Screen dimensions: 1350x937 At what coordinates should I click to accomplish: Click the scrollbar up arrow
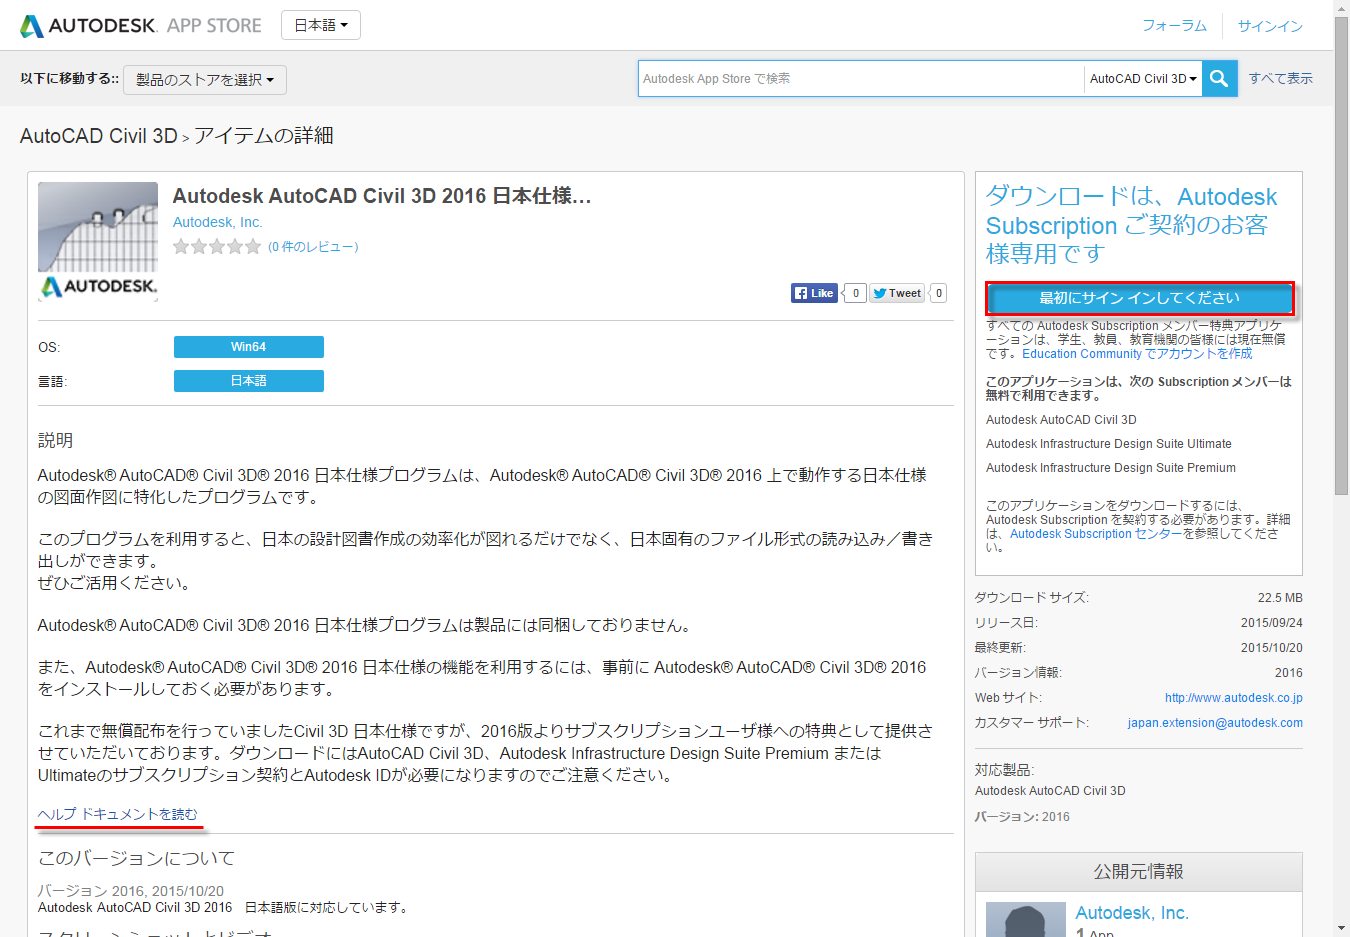coord(1342,8)
